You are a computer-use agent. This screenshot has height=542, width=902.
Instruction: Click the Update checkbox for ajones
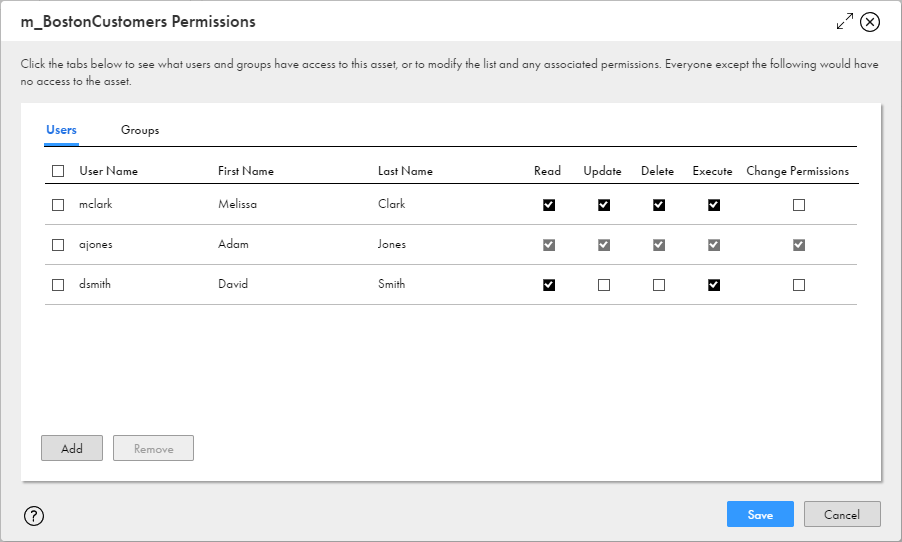[x=604, y=245]
